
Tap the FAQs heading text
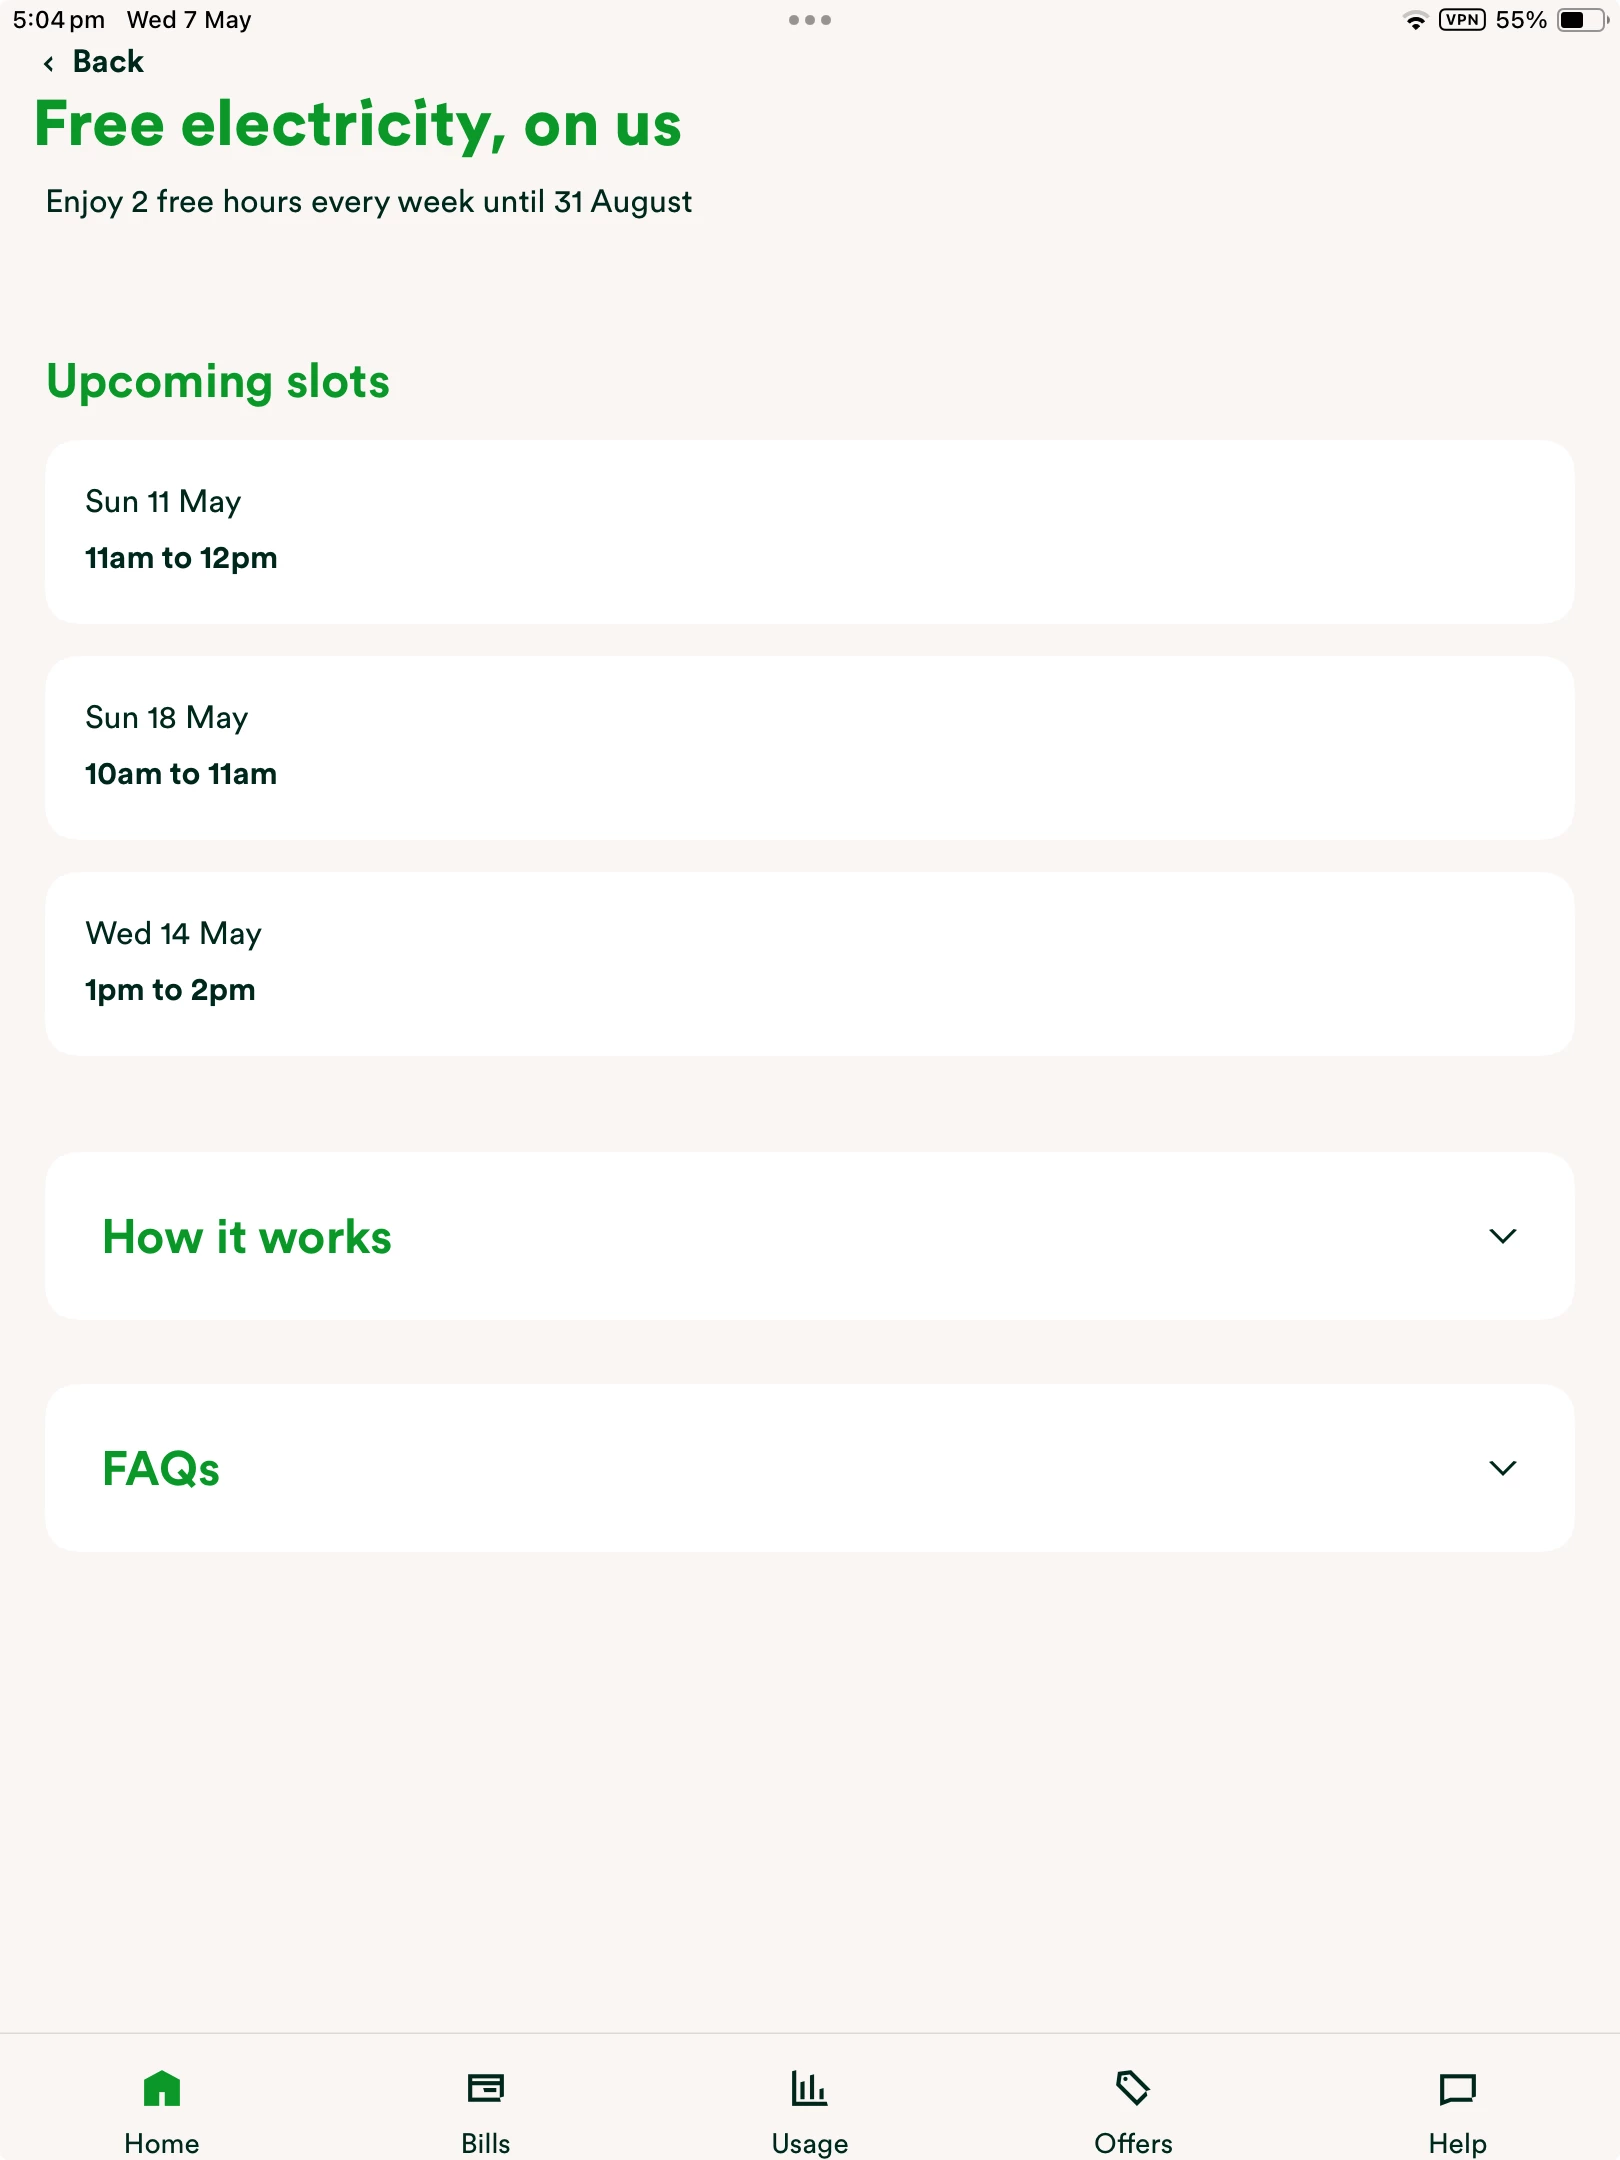pos(161,1469)
